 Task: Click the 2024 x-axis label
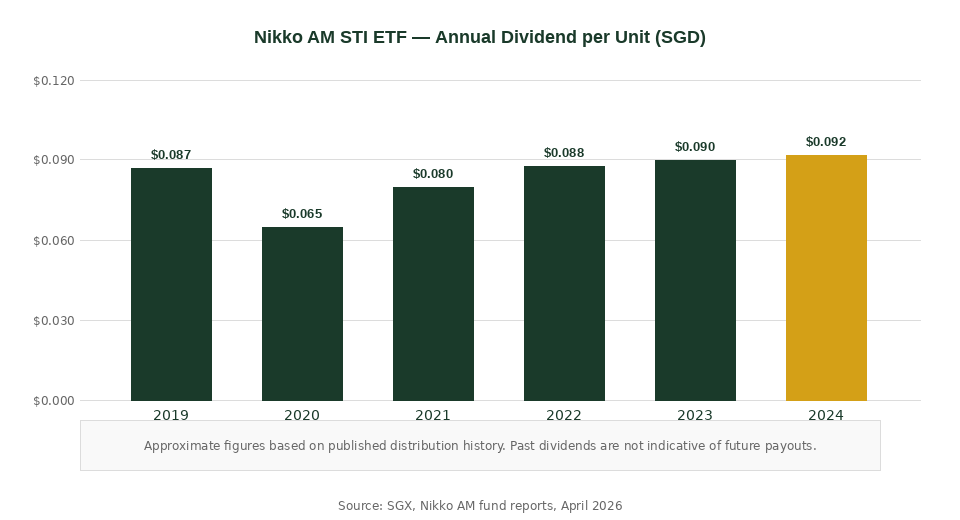pyautogui.click(x=826, y=415)
